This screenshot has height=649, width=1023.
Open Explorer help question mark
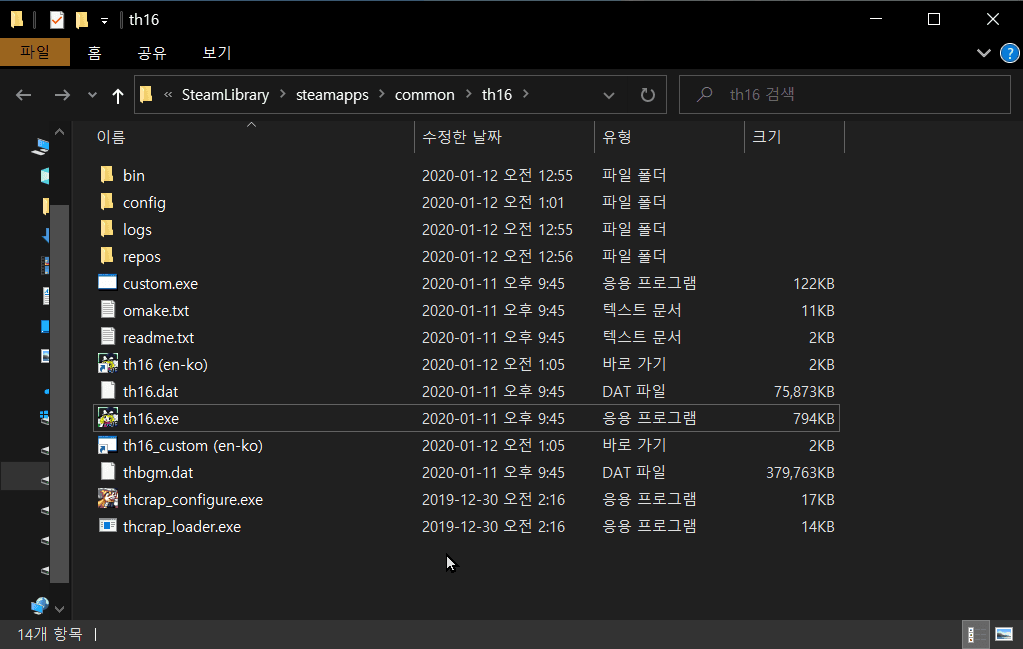tap(1009, 53)
